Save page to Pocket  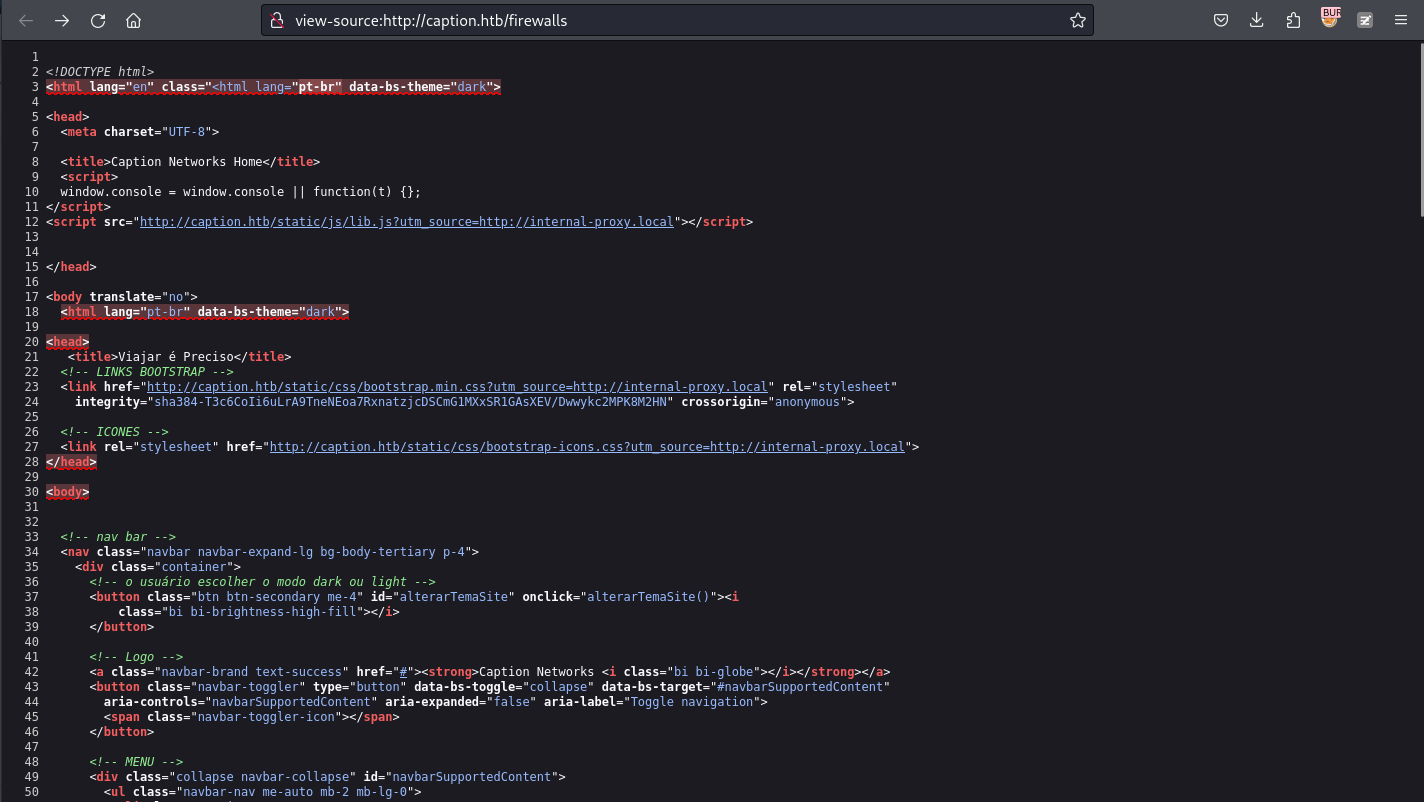(x=1221, y=20)
